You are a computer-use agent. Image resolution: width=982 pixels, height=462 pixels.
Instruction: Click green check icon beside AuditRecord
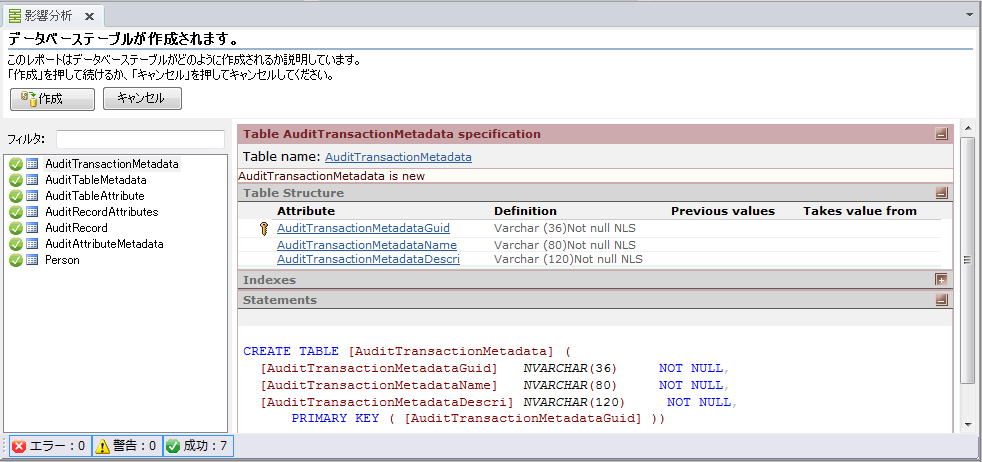[16, 228]
